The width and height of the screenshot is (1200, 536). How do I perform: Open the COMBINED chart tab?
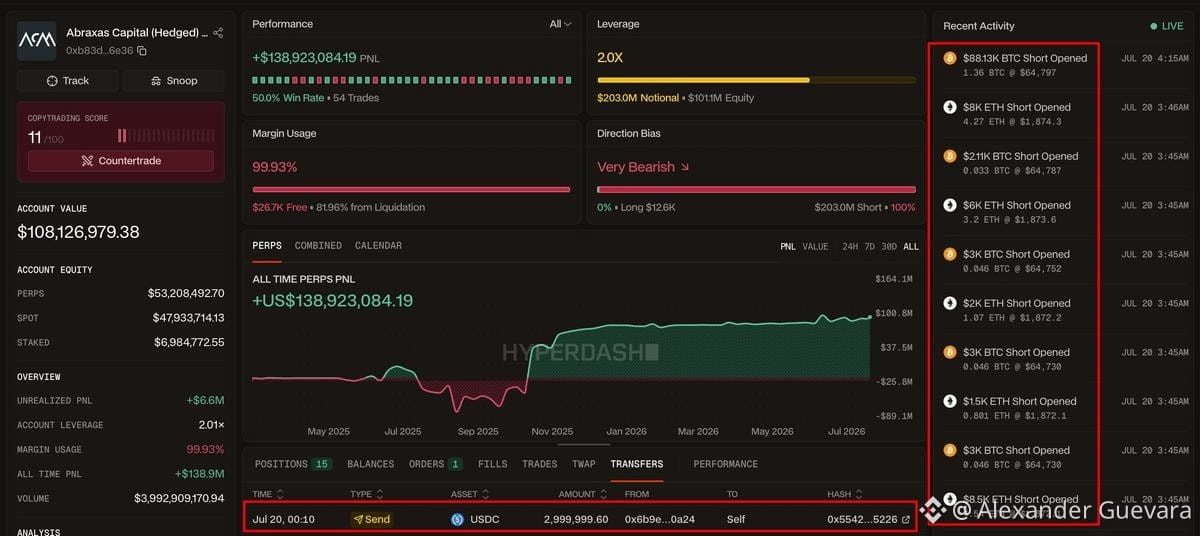318,246
